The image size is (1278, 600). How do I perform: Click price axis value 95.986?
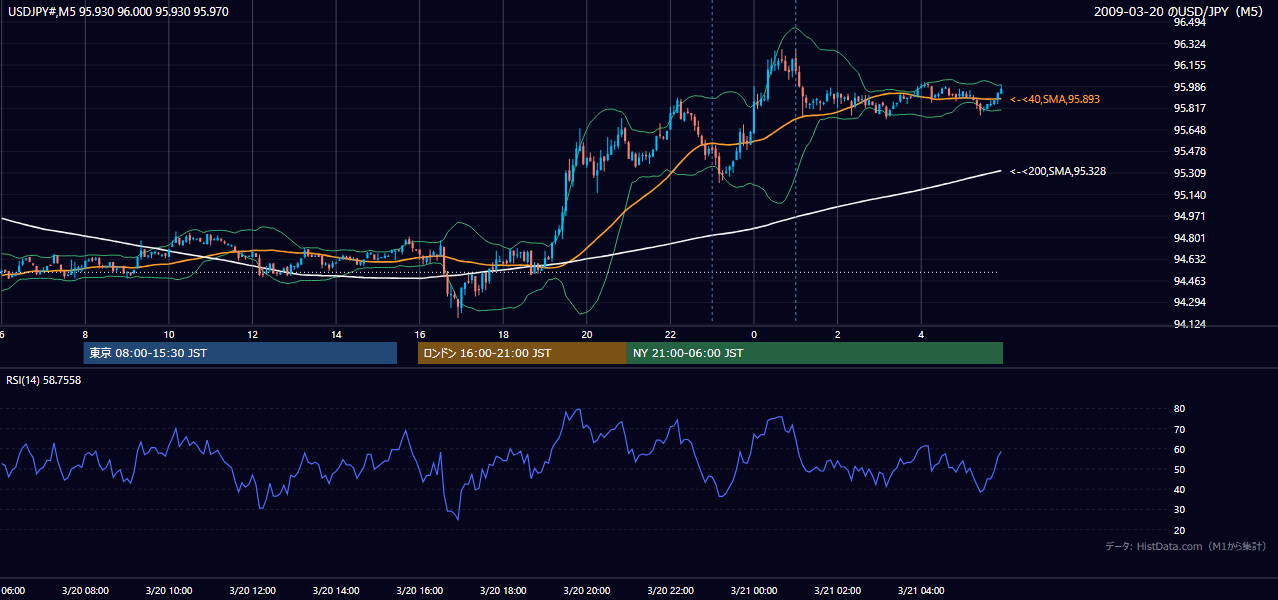[1188, 87]
